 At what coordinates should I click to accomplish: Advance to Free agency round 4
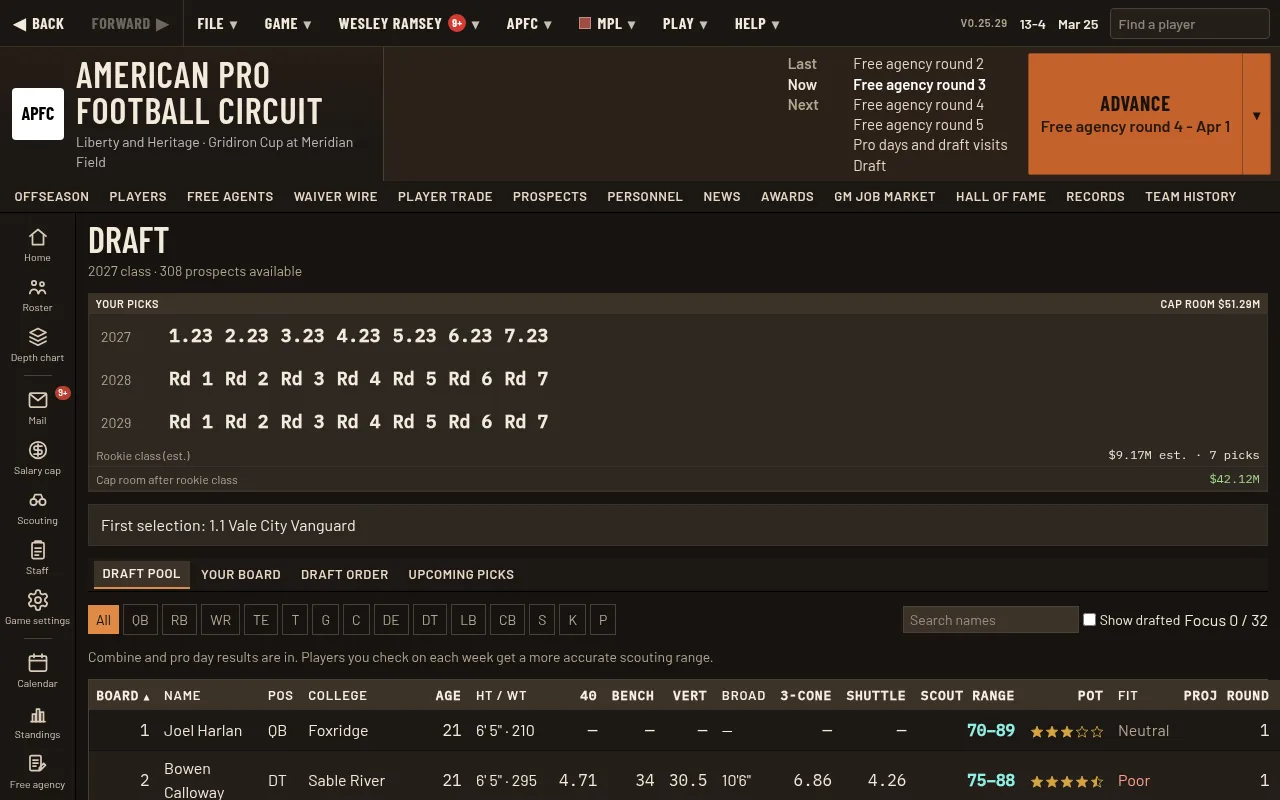(1135, 114)
